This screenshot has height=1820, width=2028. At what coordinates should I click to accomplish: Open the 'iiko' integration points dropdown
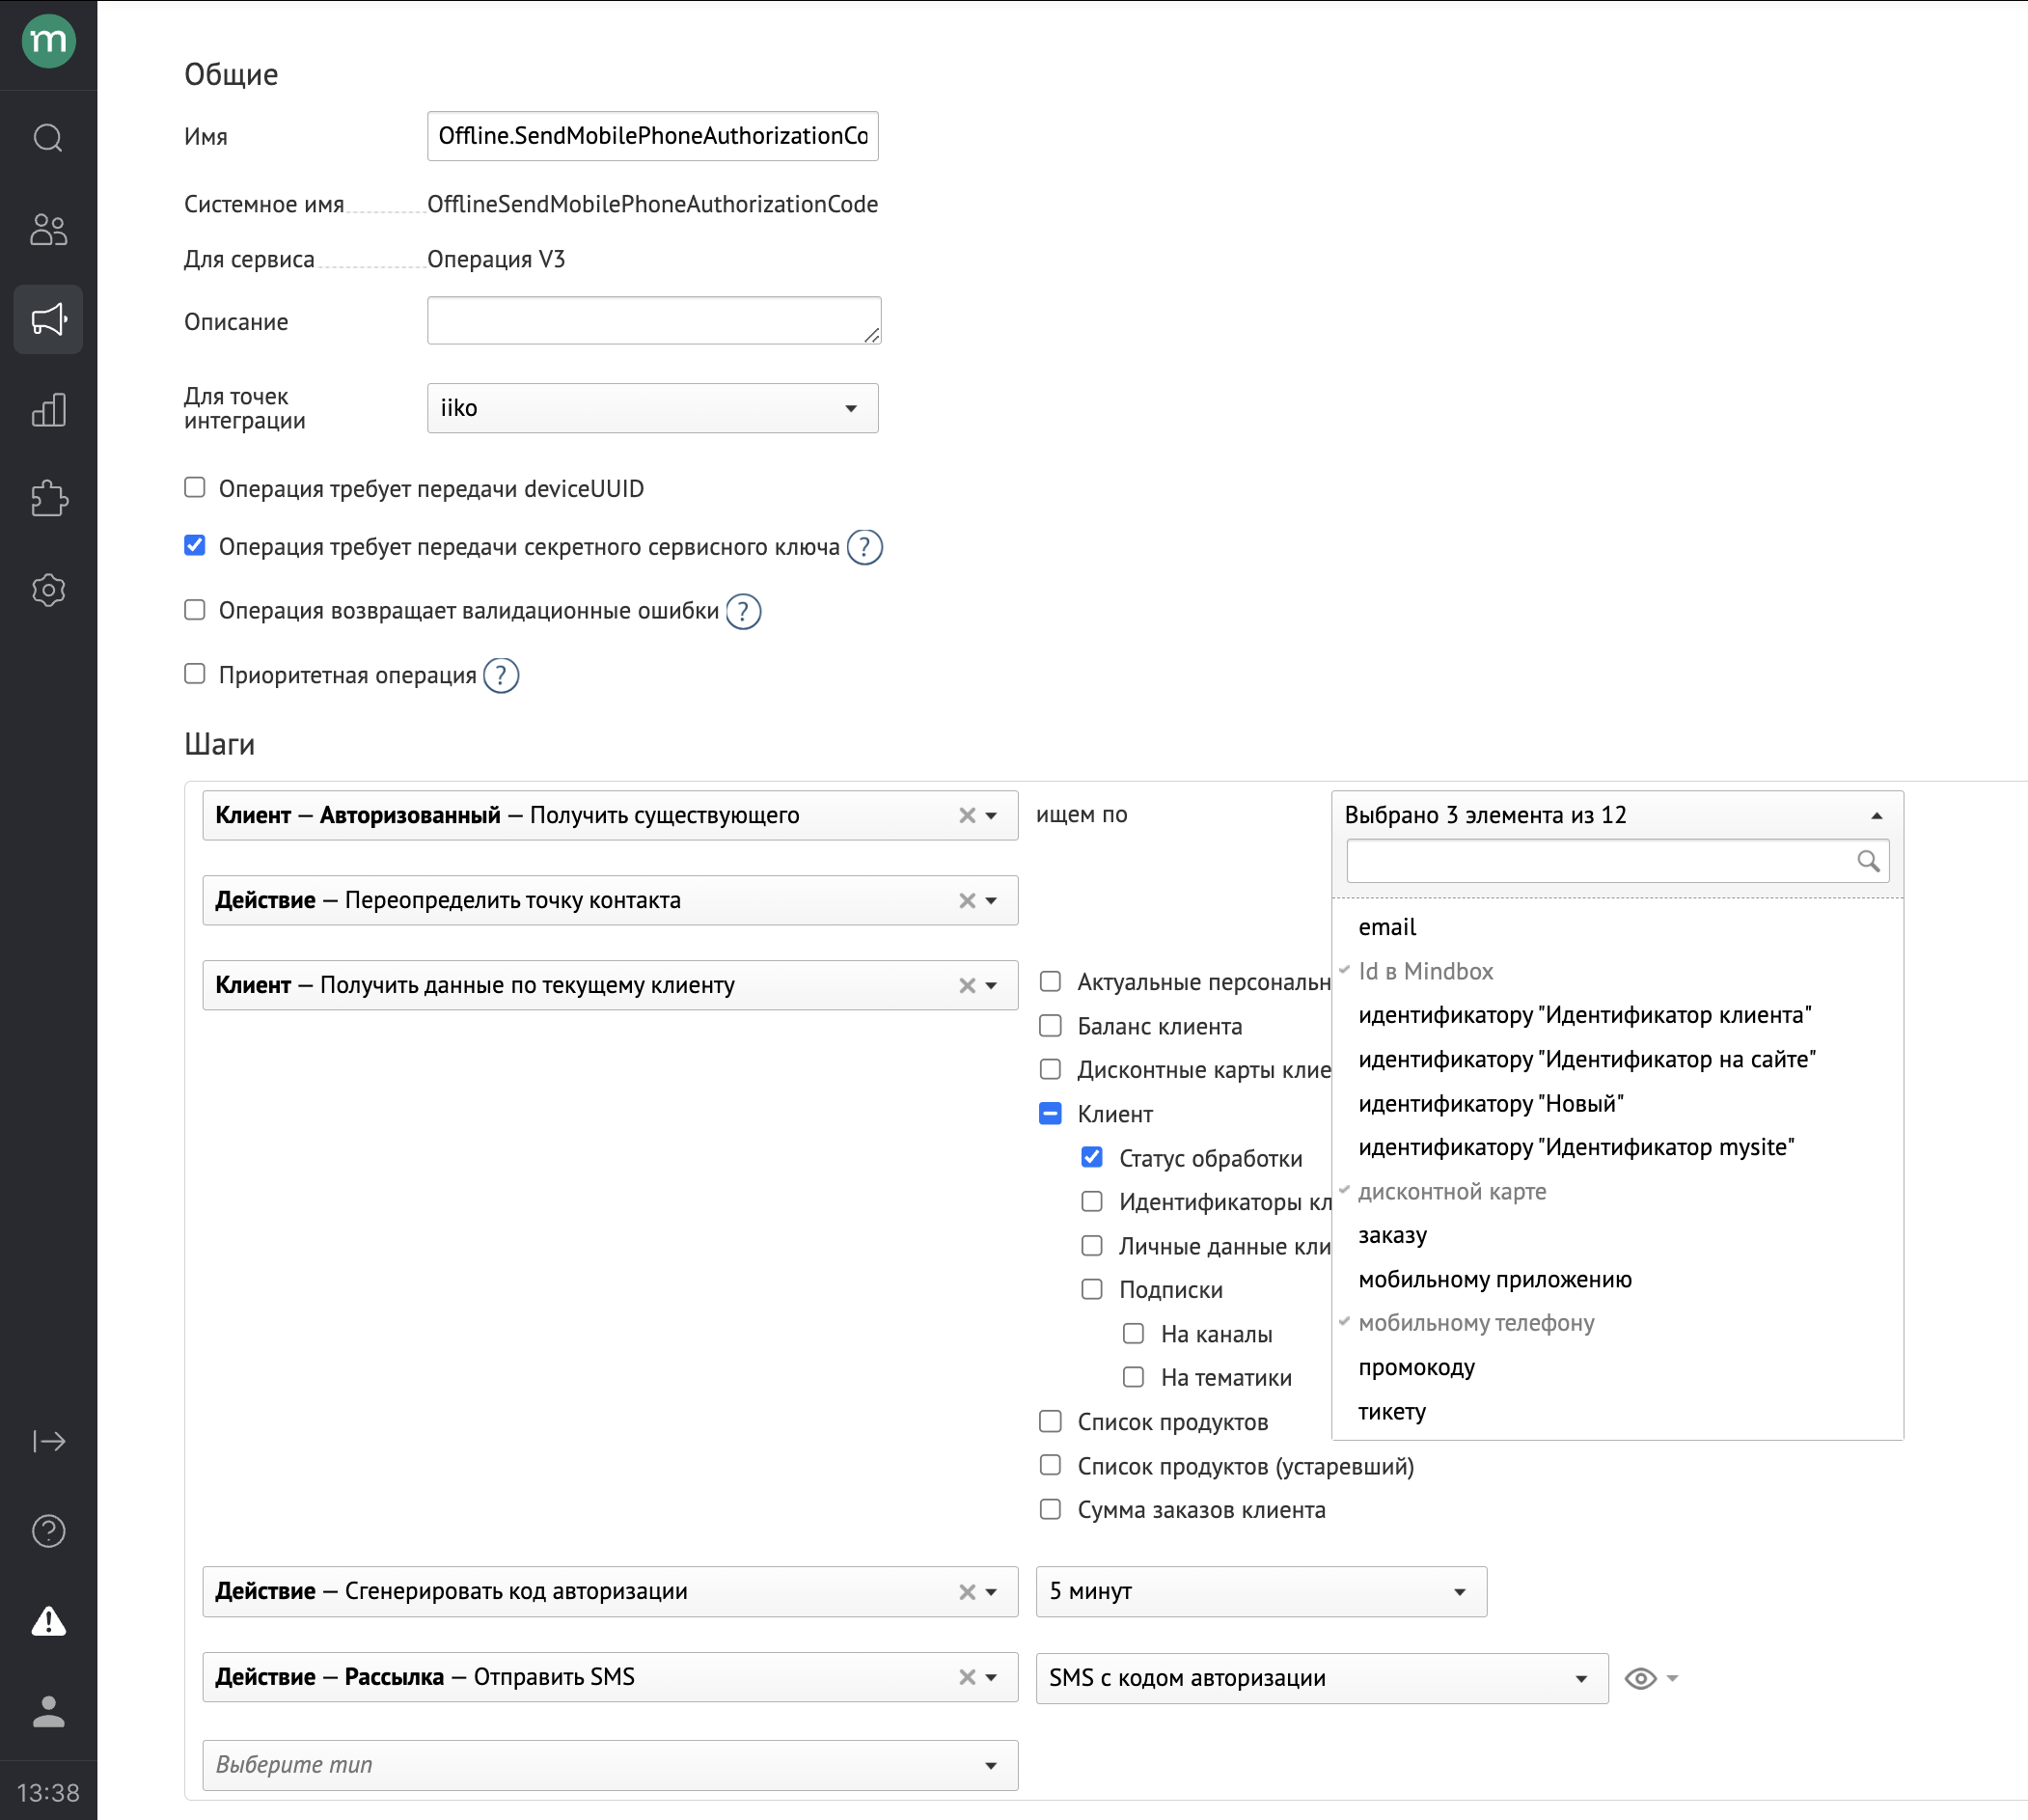coord(653,408)
